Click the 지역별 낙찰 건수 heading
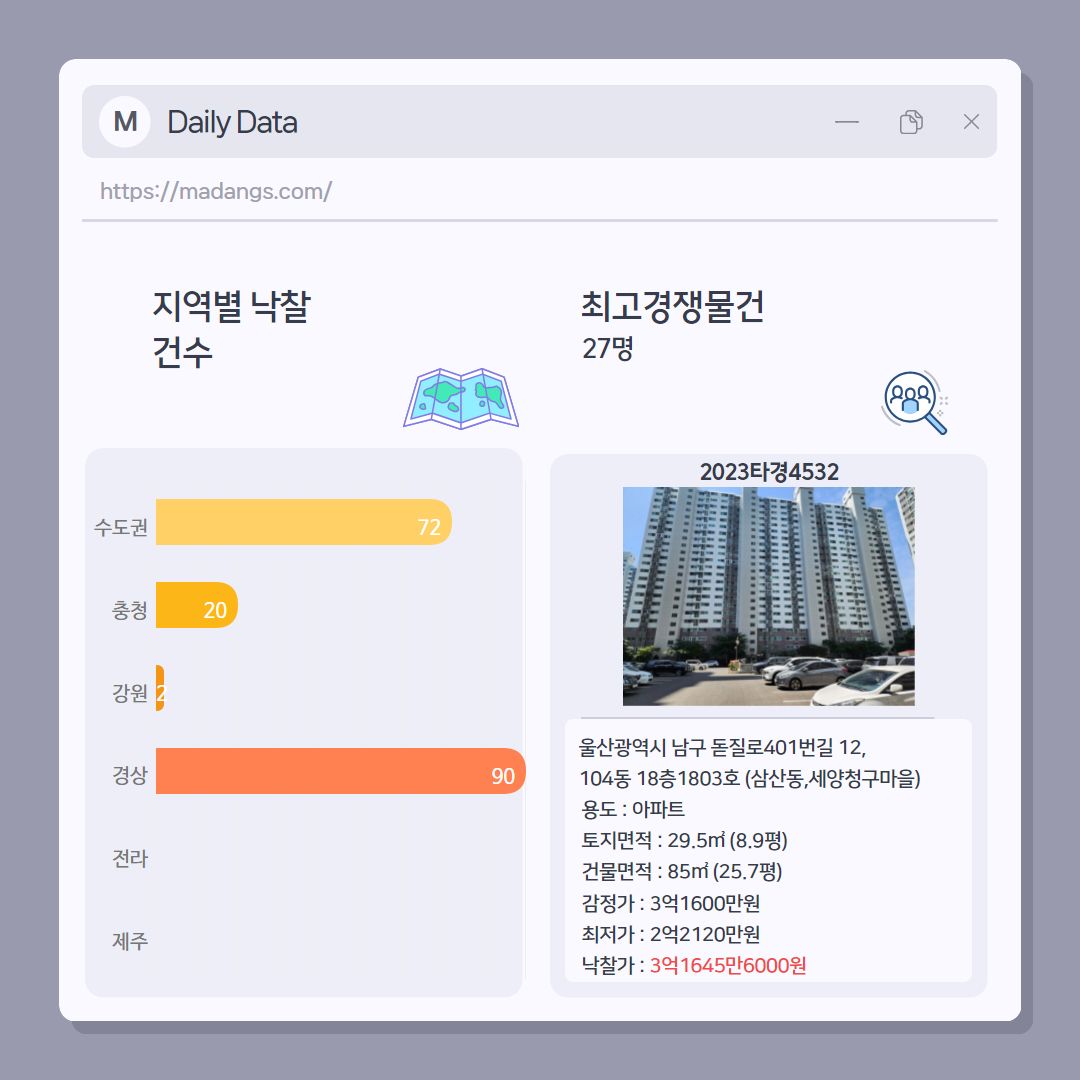This screenshot has height=1080, width=1080. point(231,329)
